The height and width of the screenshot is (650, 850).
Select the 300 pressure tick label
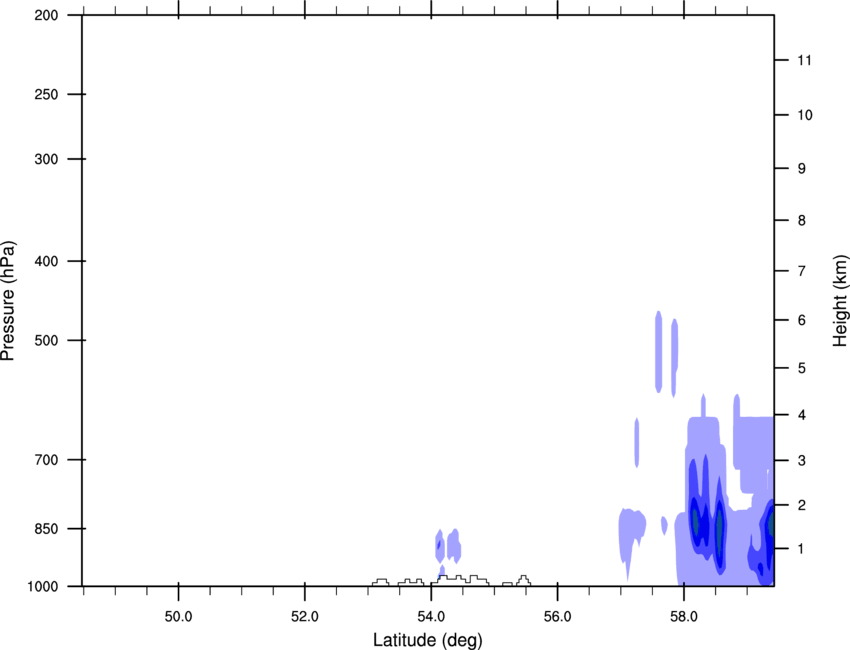point(46,159)
